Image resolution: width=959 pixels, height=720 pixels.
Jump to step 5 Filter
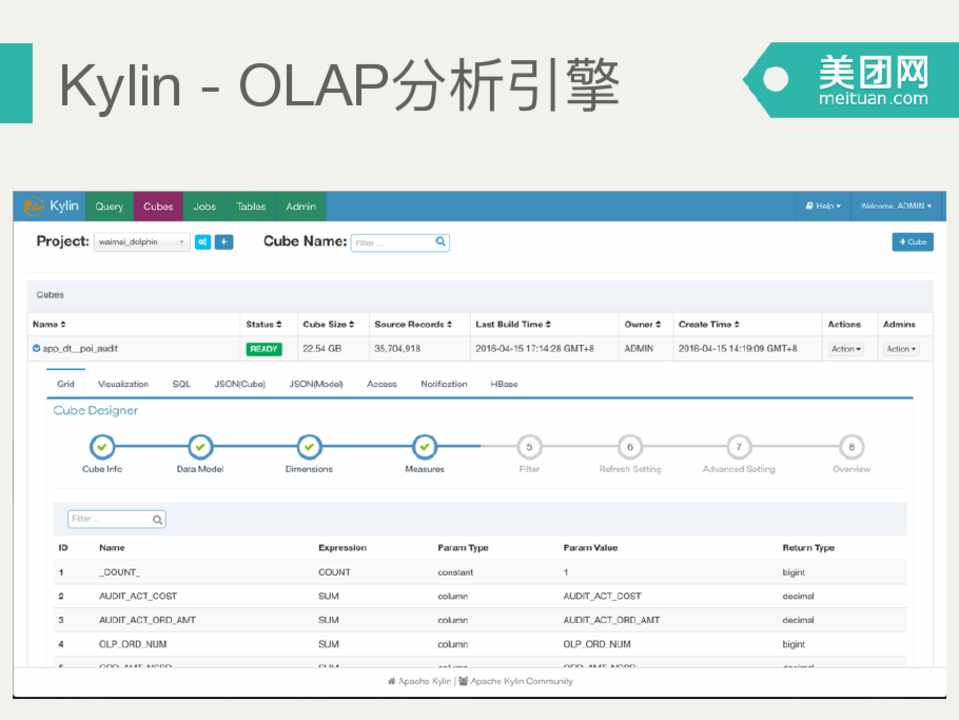coord(529,447)
